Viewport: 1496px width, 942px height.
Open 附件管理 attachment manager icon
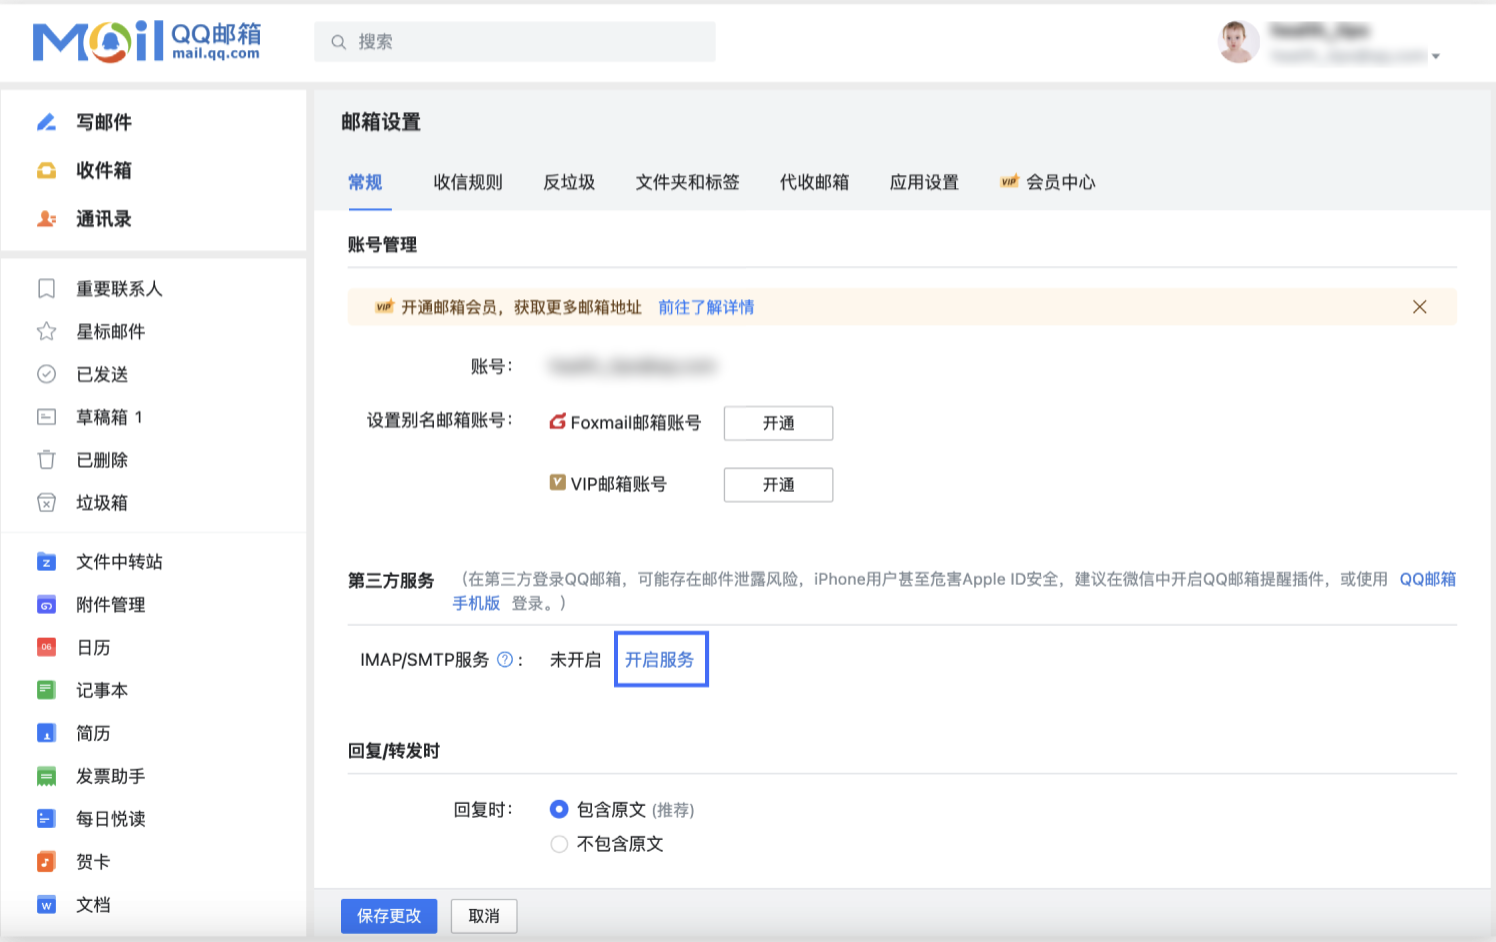click(46, 604)
